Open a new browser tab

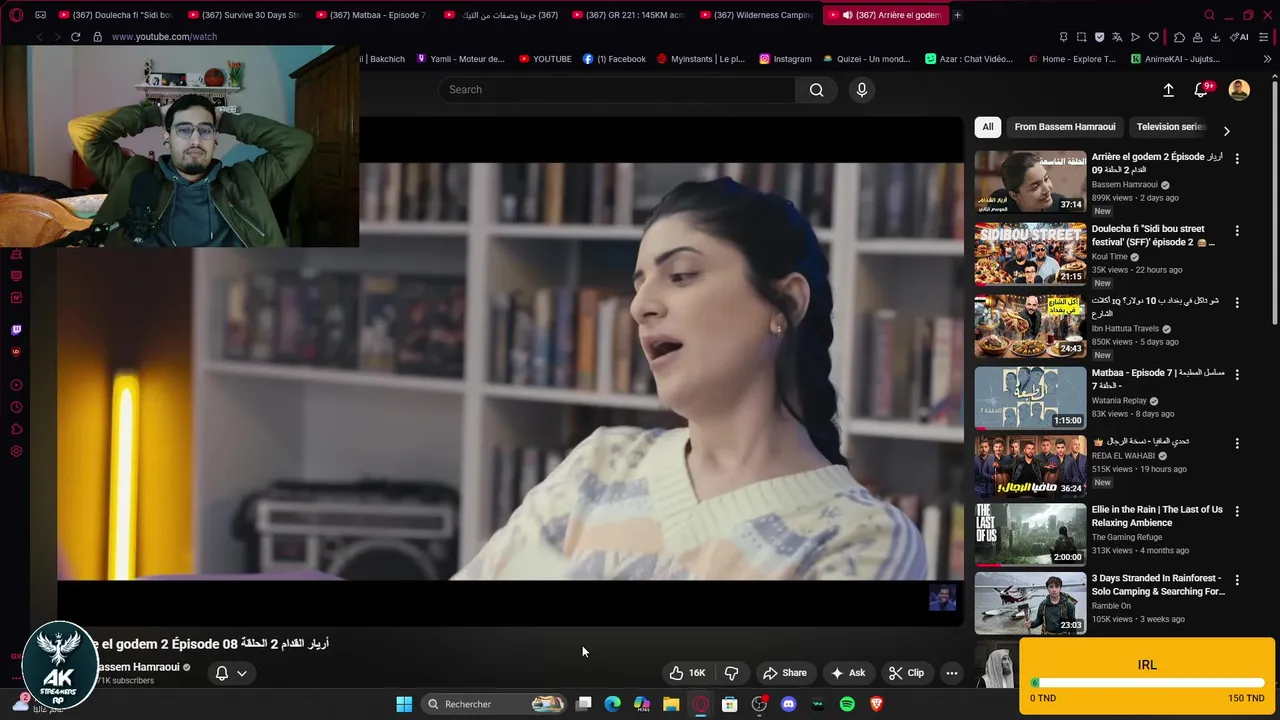tap(957, 15)
